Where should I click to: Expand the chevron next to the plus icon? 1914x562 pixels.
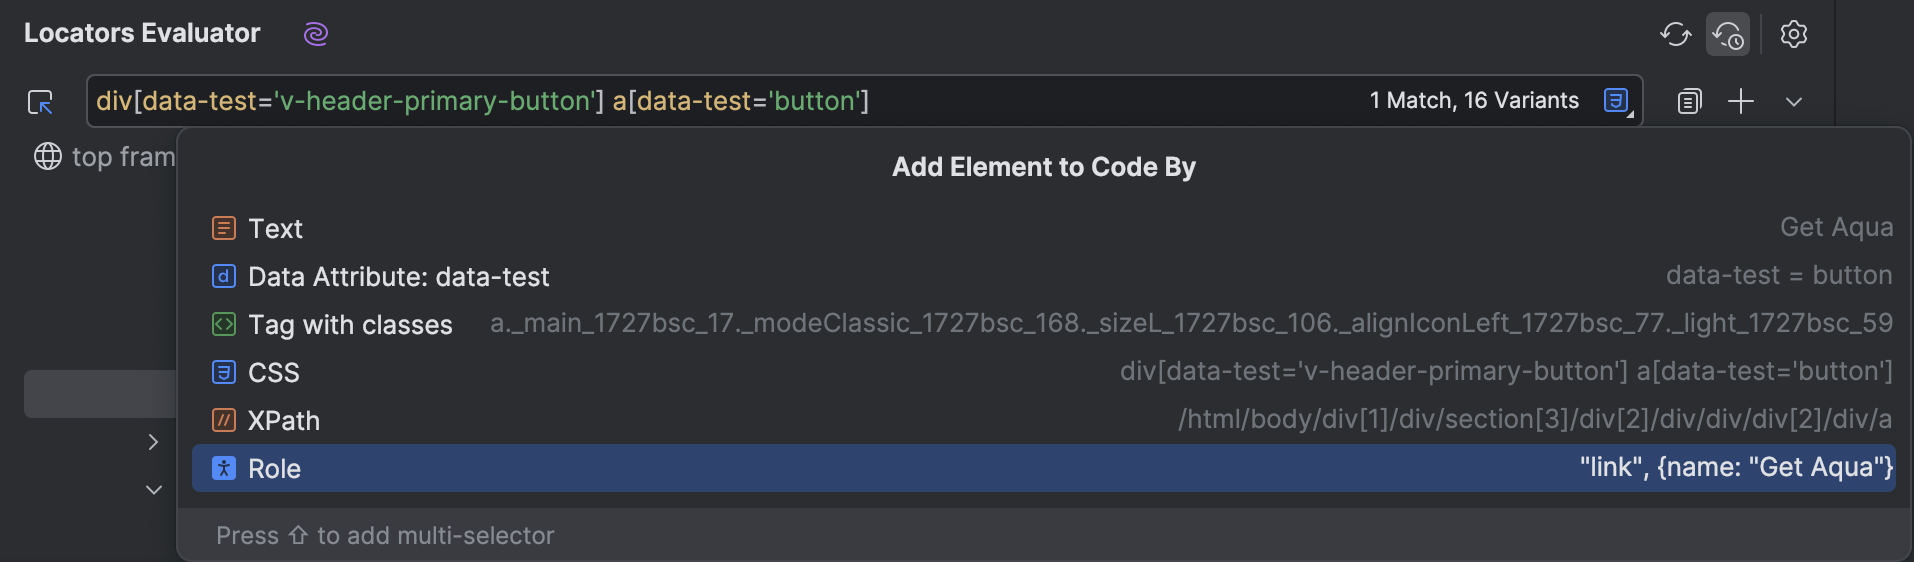pyautogui.click(x=1794, y=102)
